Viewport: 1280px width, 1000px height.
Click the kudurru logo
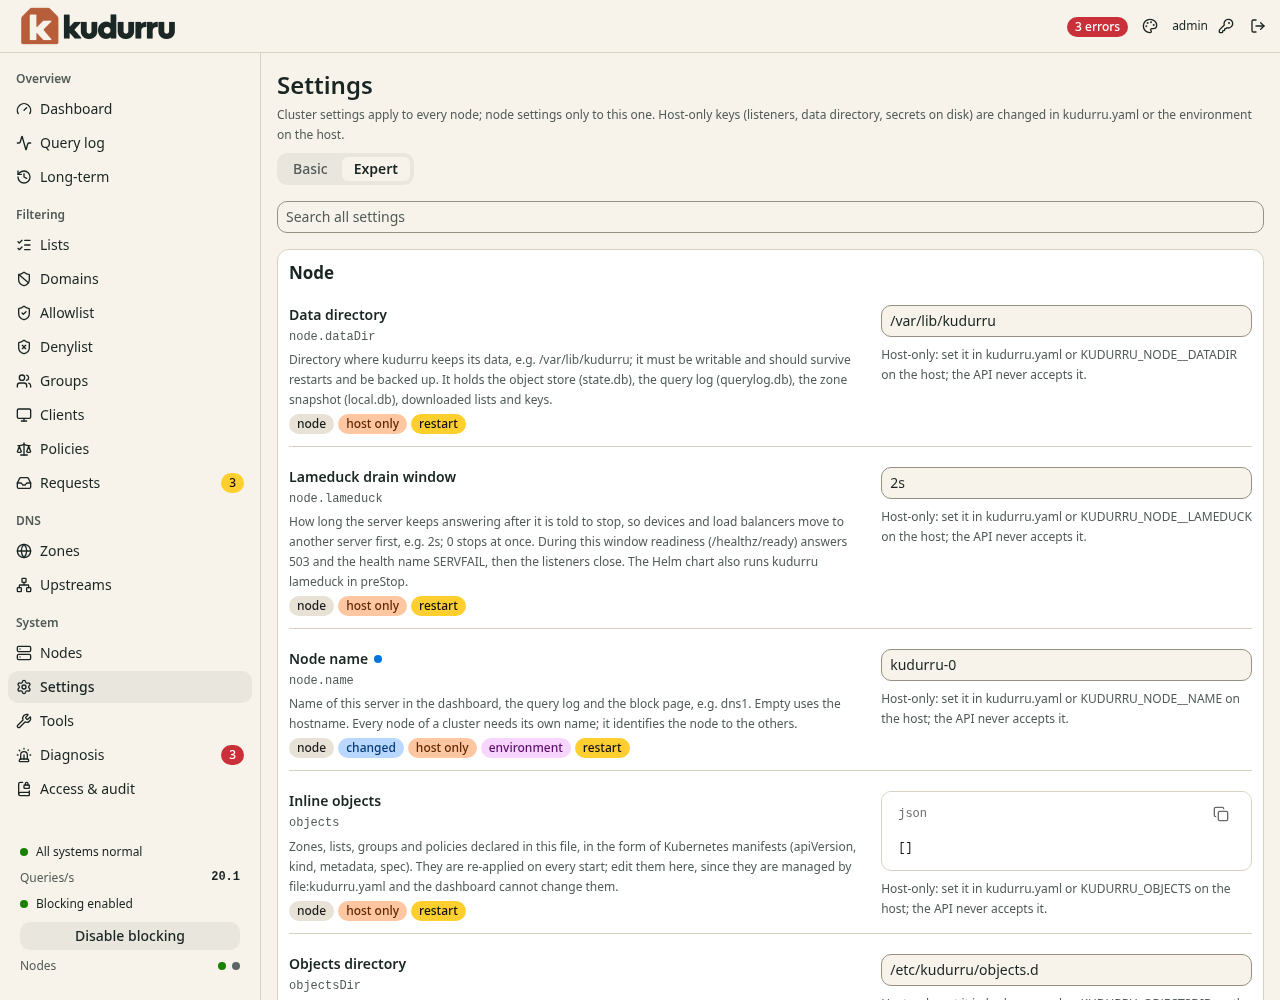tap(98, 26)
